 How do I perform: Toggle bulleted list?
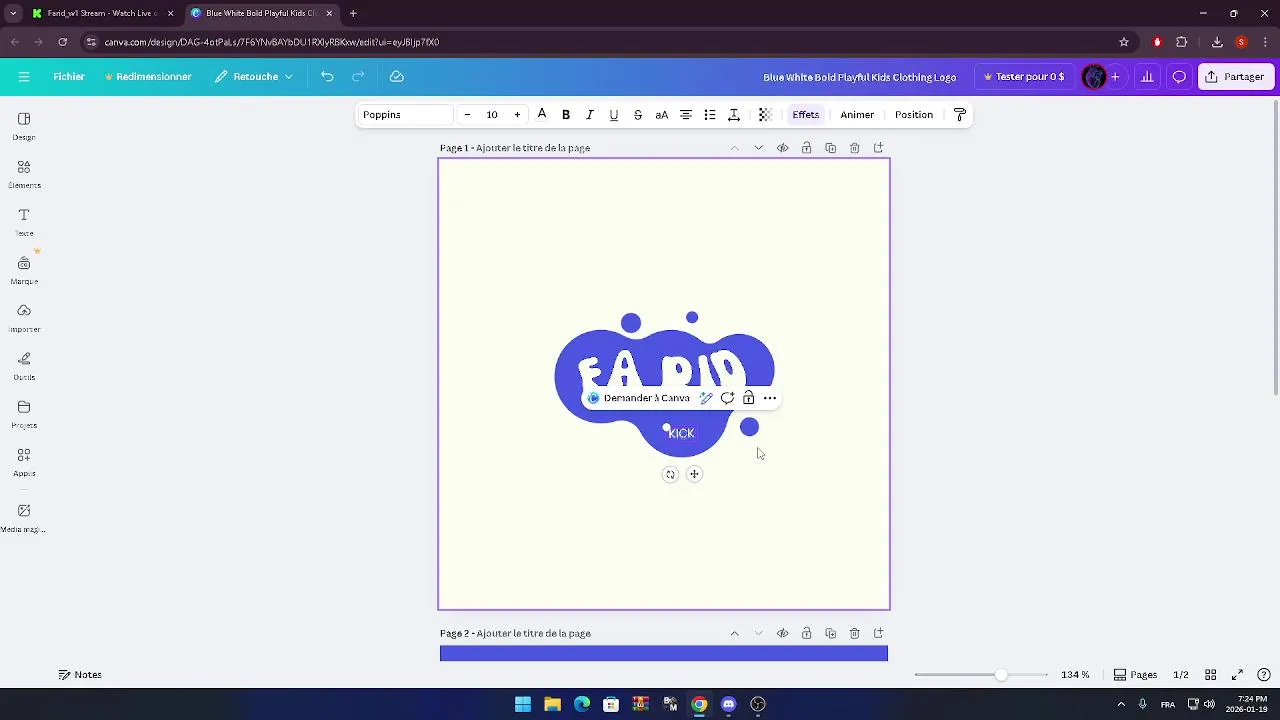(710, 114)
